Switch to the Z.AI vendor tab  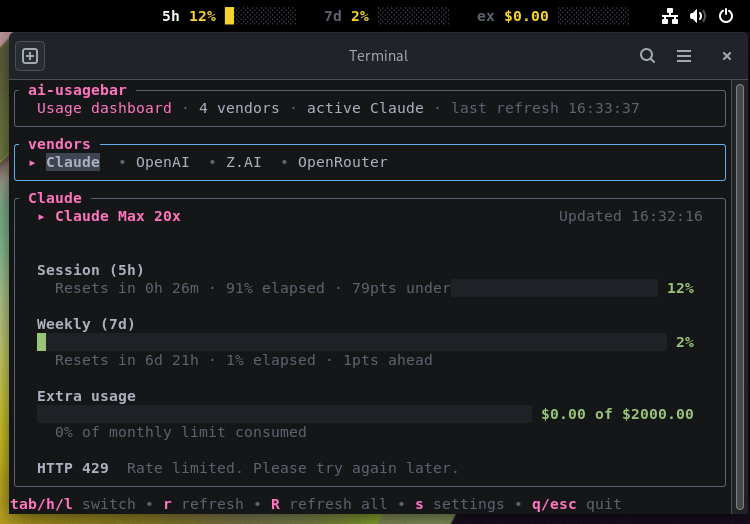(x=244, y=162)
